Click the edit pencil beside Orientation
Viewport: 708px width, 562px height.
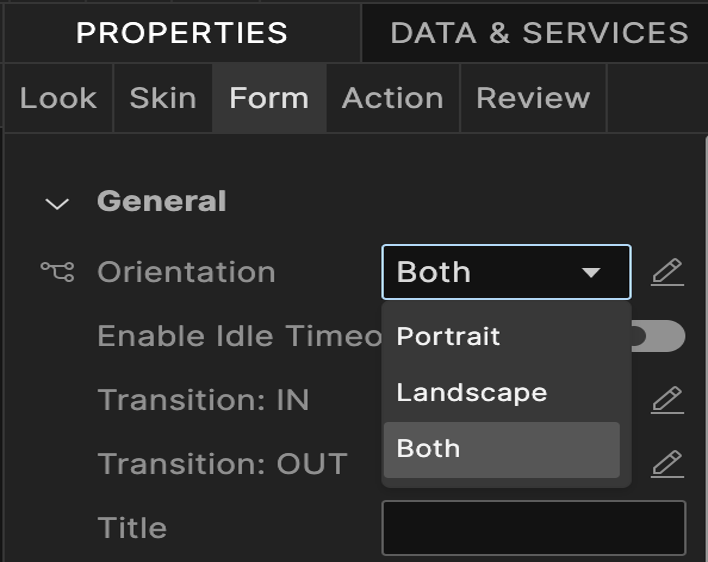[667, 272]
